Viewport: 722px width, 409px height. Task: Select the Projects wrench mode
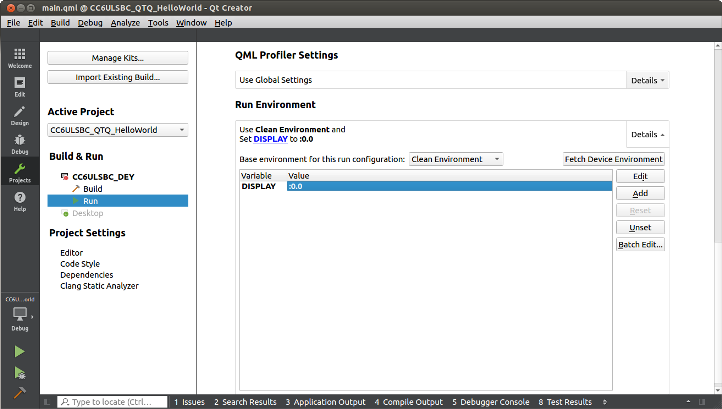pos(20,173)
